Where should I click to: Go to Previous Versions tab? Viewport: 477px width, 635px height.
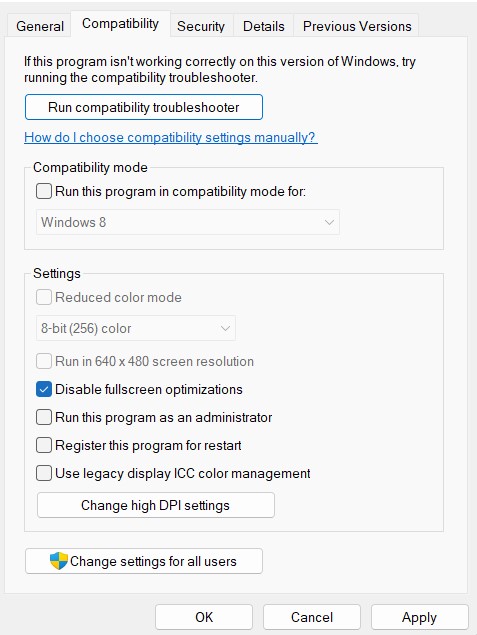point(357,26)
